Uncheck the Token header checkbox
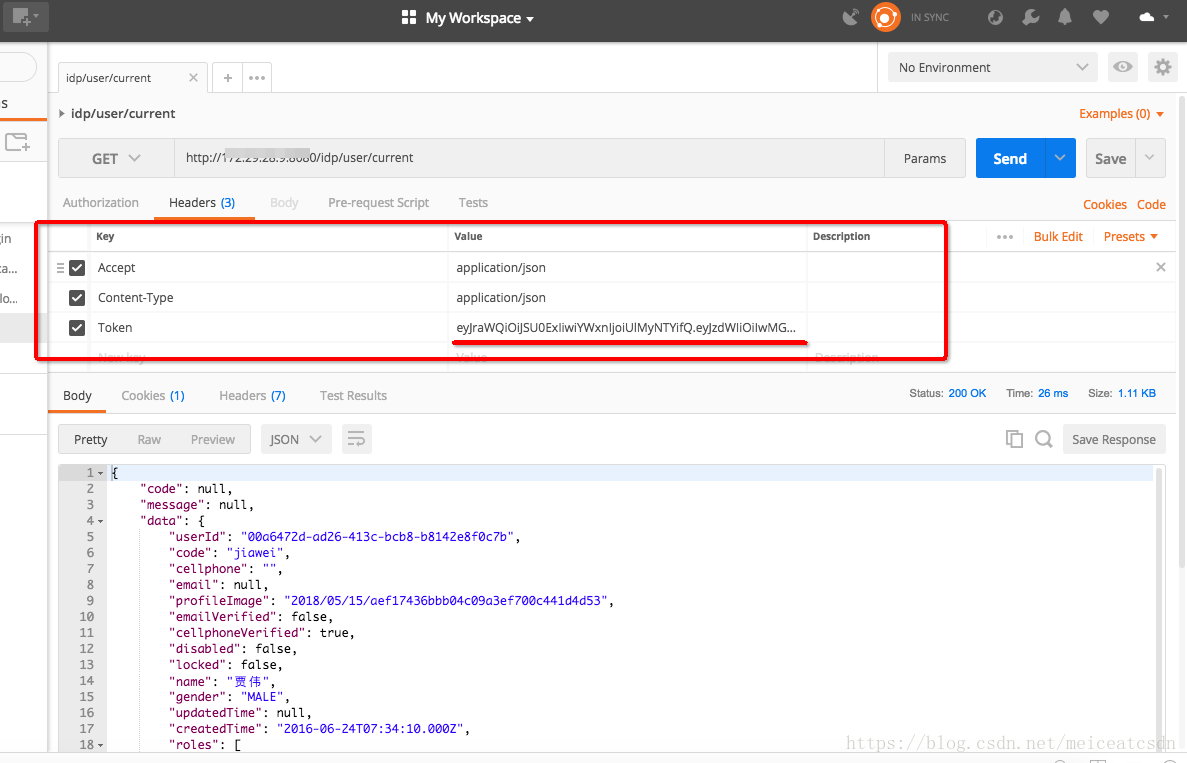This screenshot has width=1187, height=763. 76,328
